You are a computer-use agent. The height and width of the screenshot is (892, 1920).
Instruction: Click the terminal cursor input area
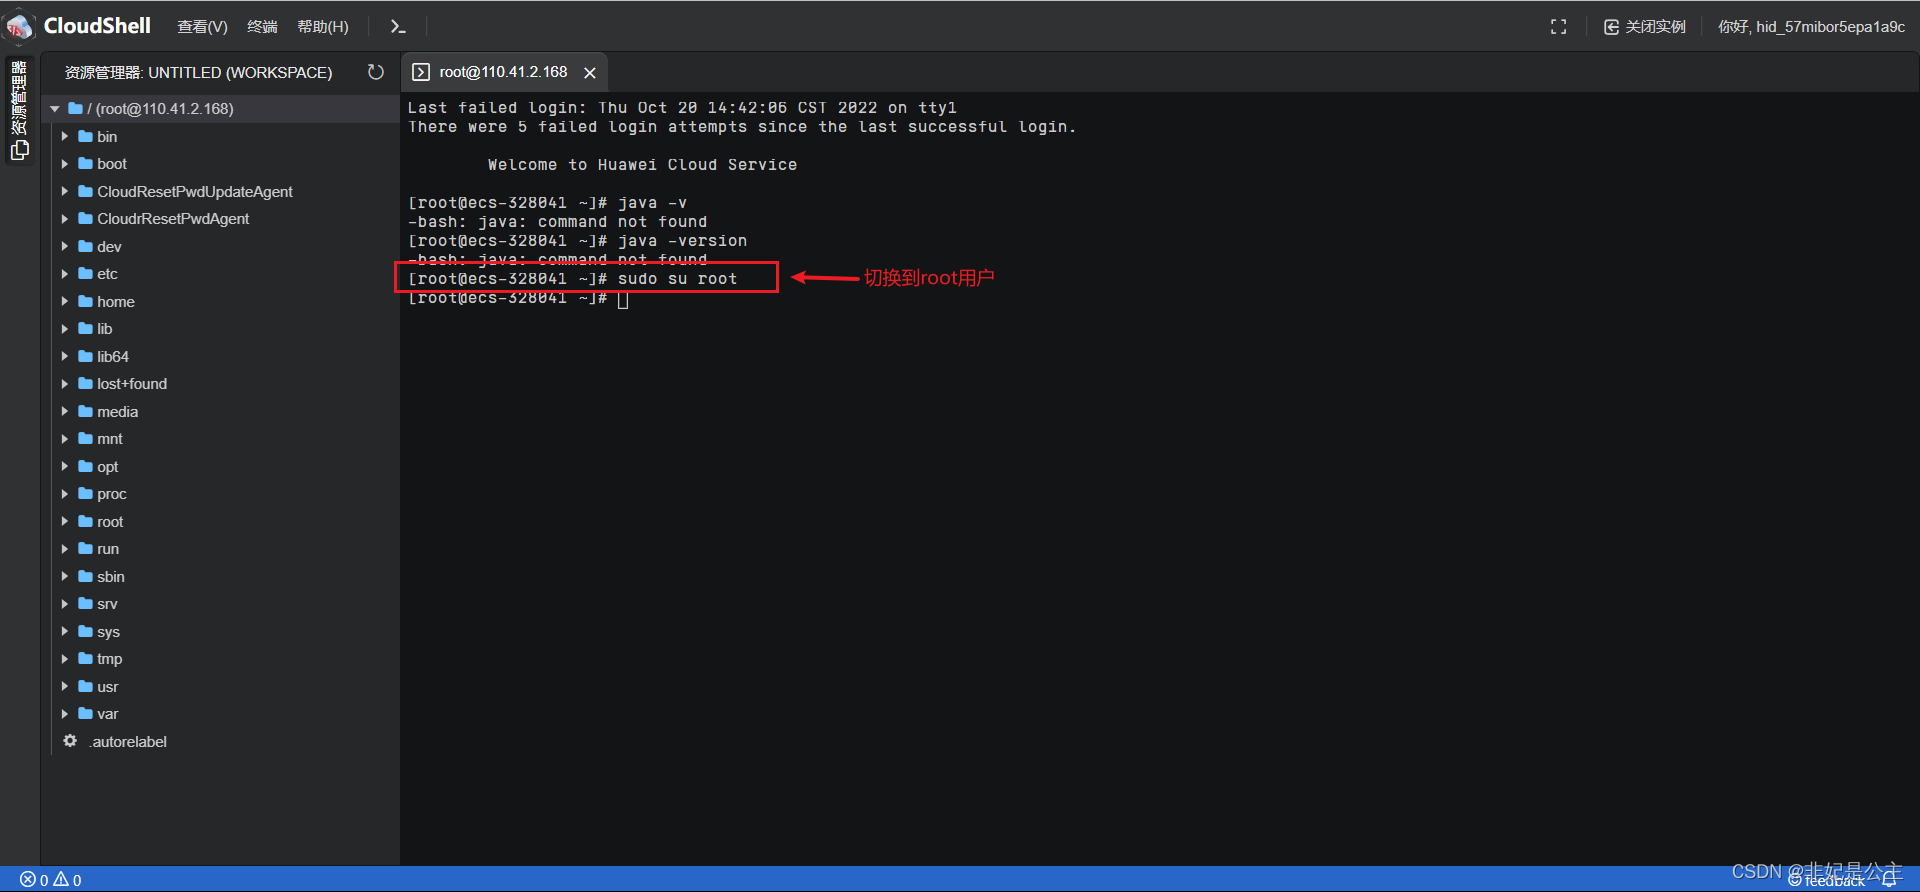(x=623, y=299)
